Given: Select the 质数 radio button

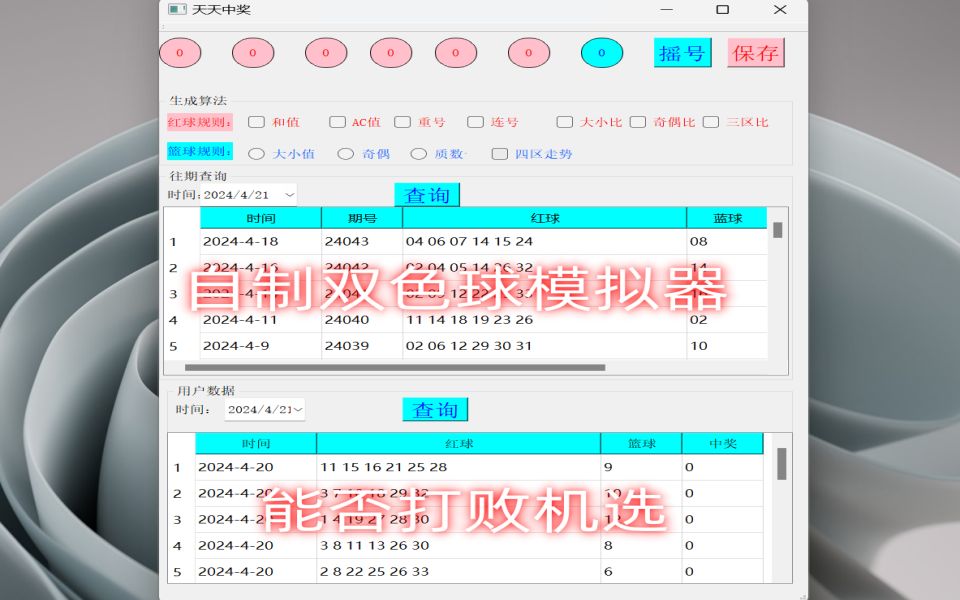Looking at the screenshot, I should 419,153.
